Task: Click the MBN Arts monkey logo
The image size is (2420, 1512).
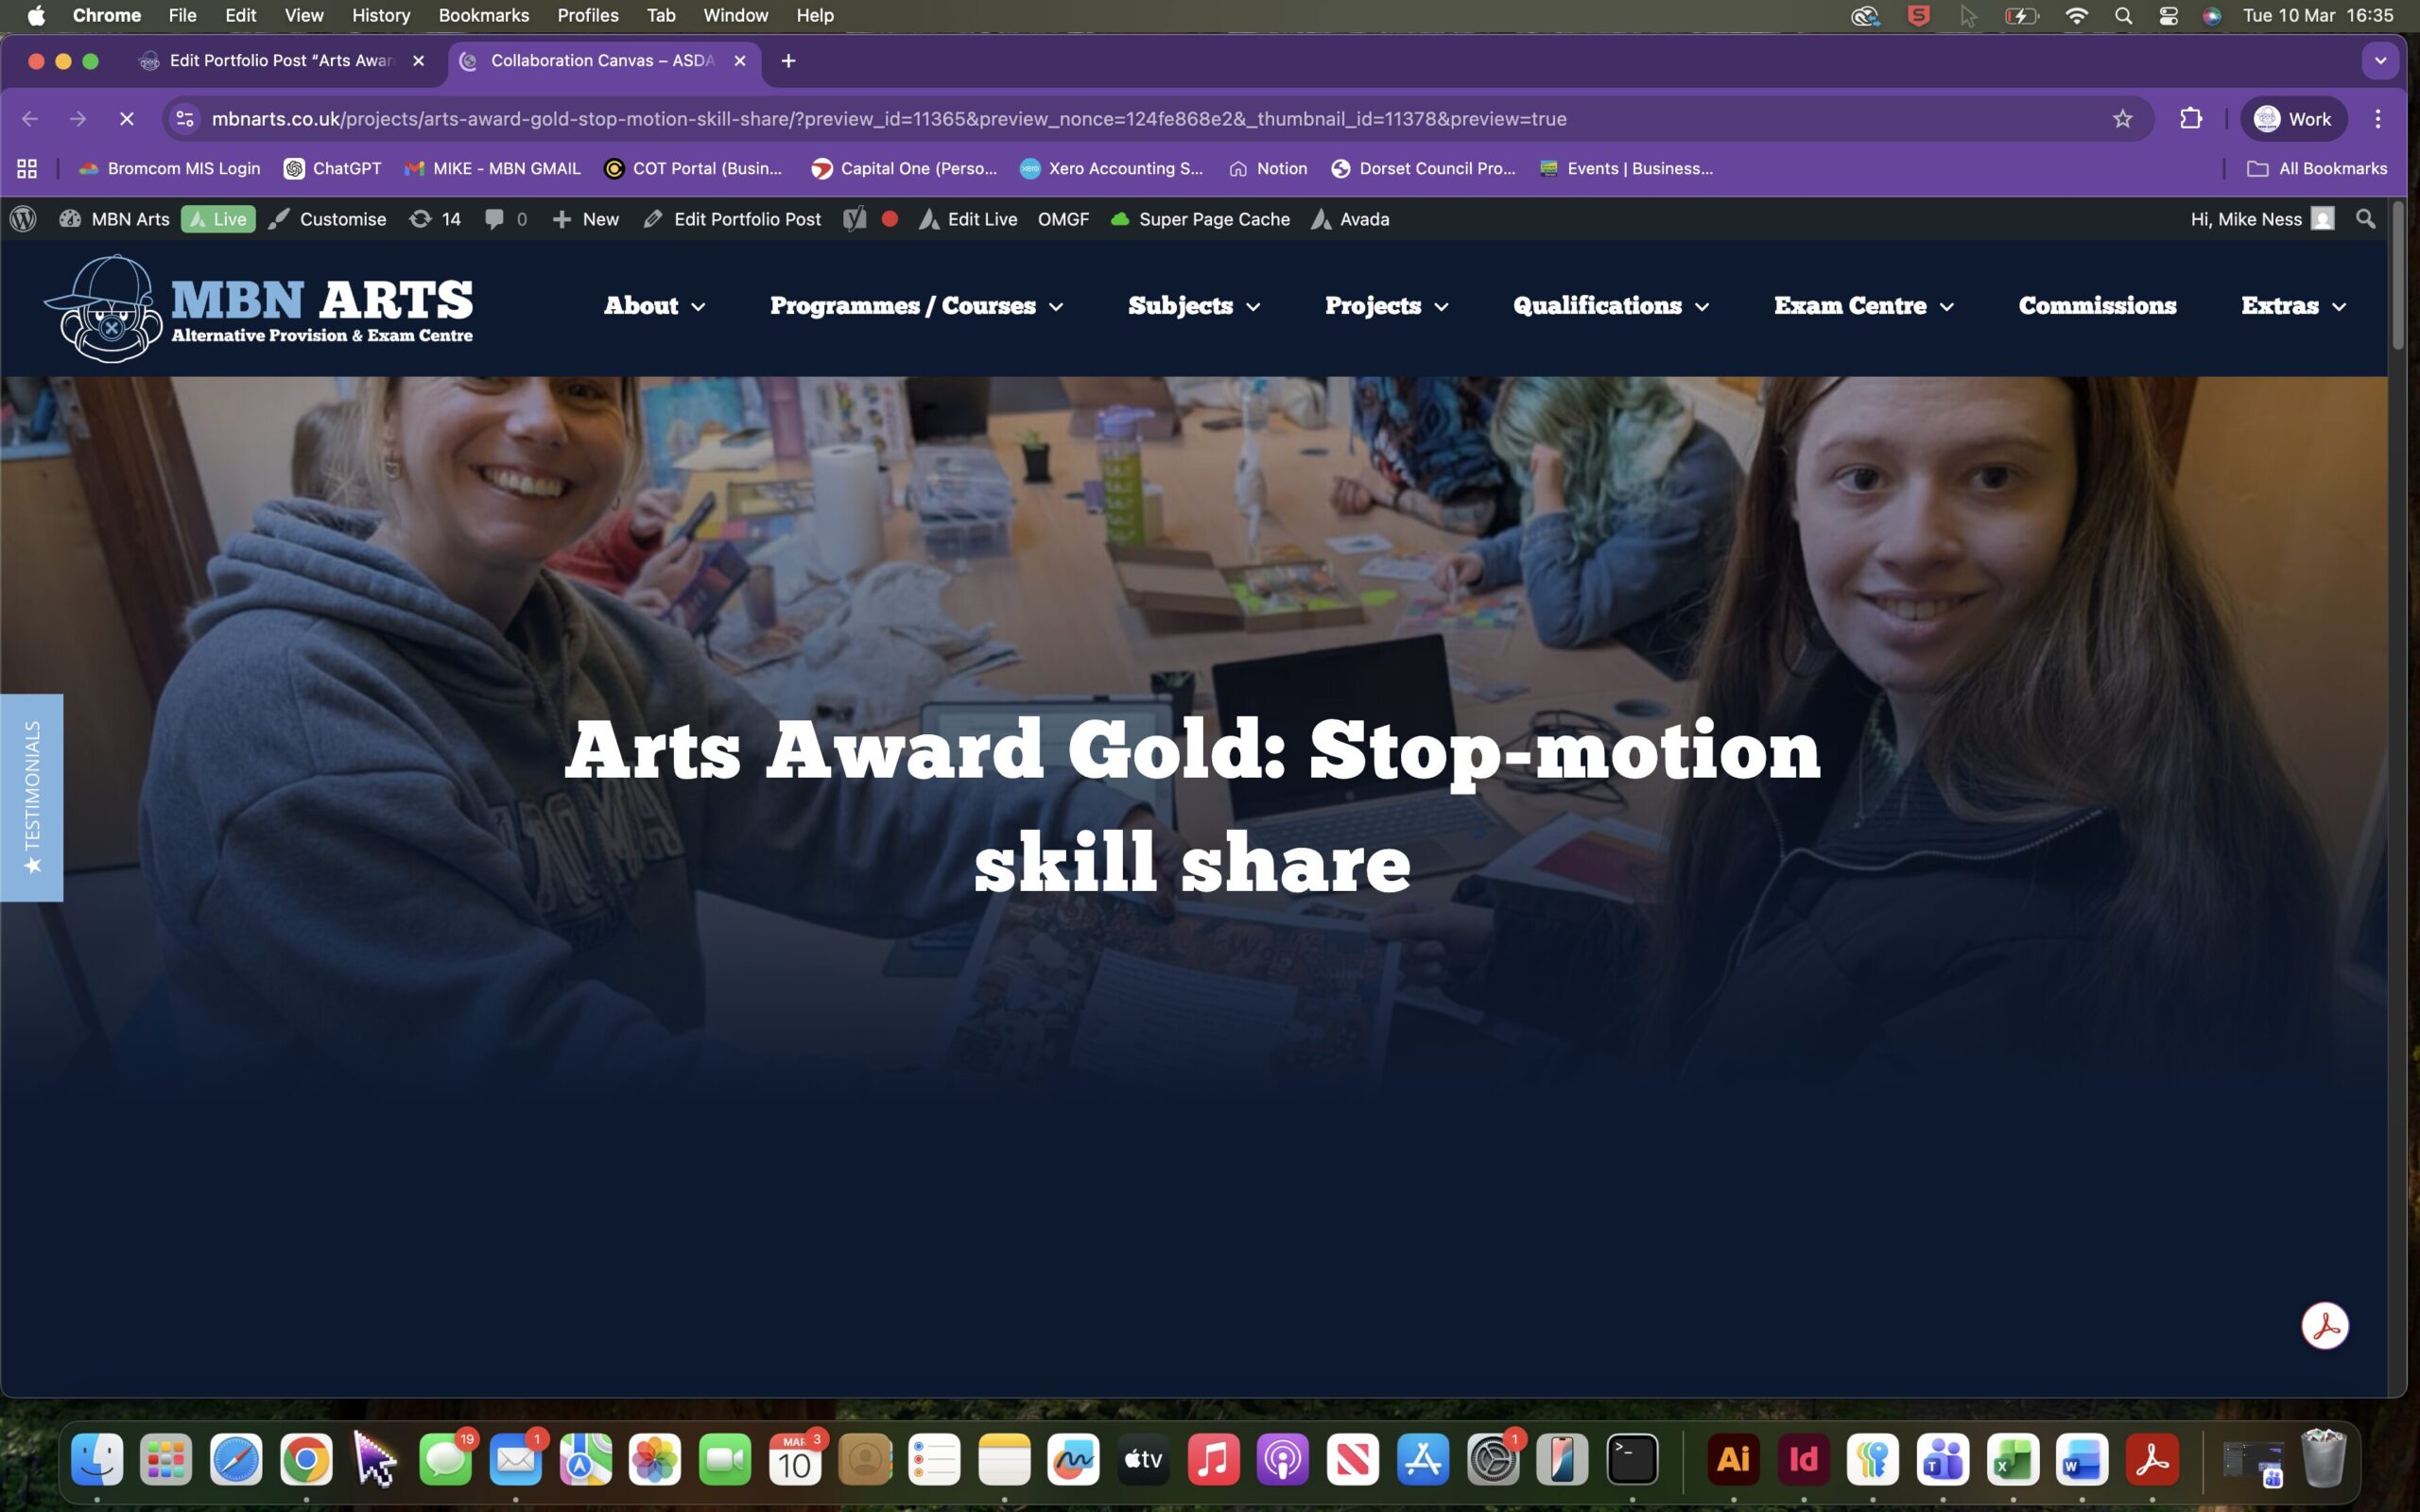Action: tap(104, 308)
